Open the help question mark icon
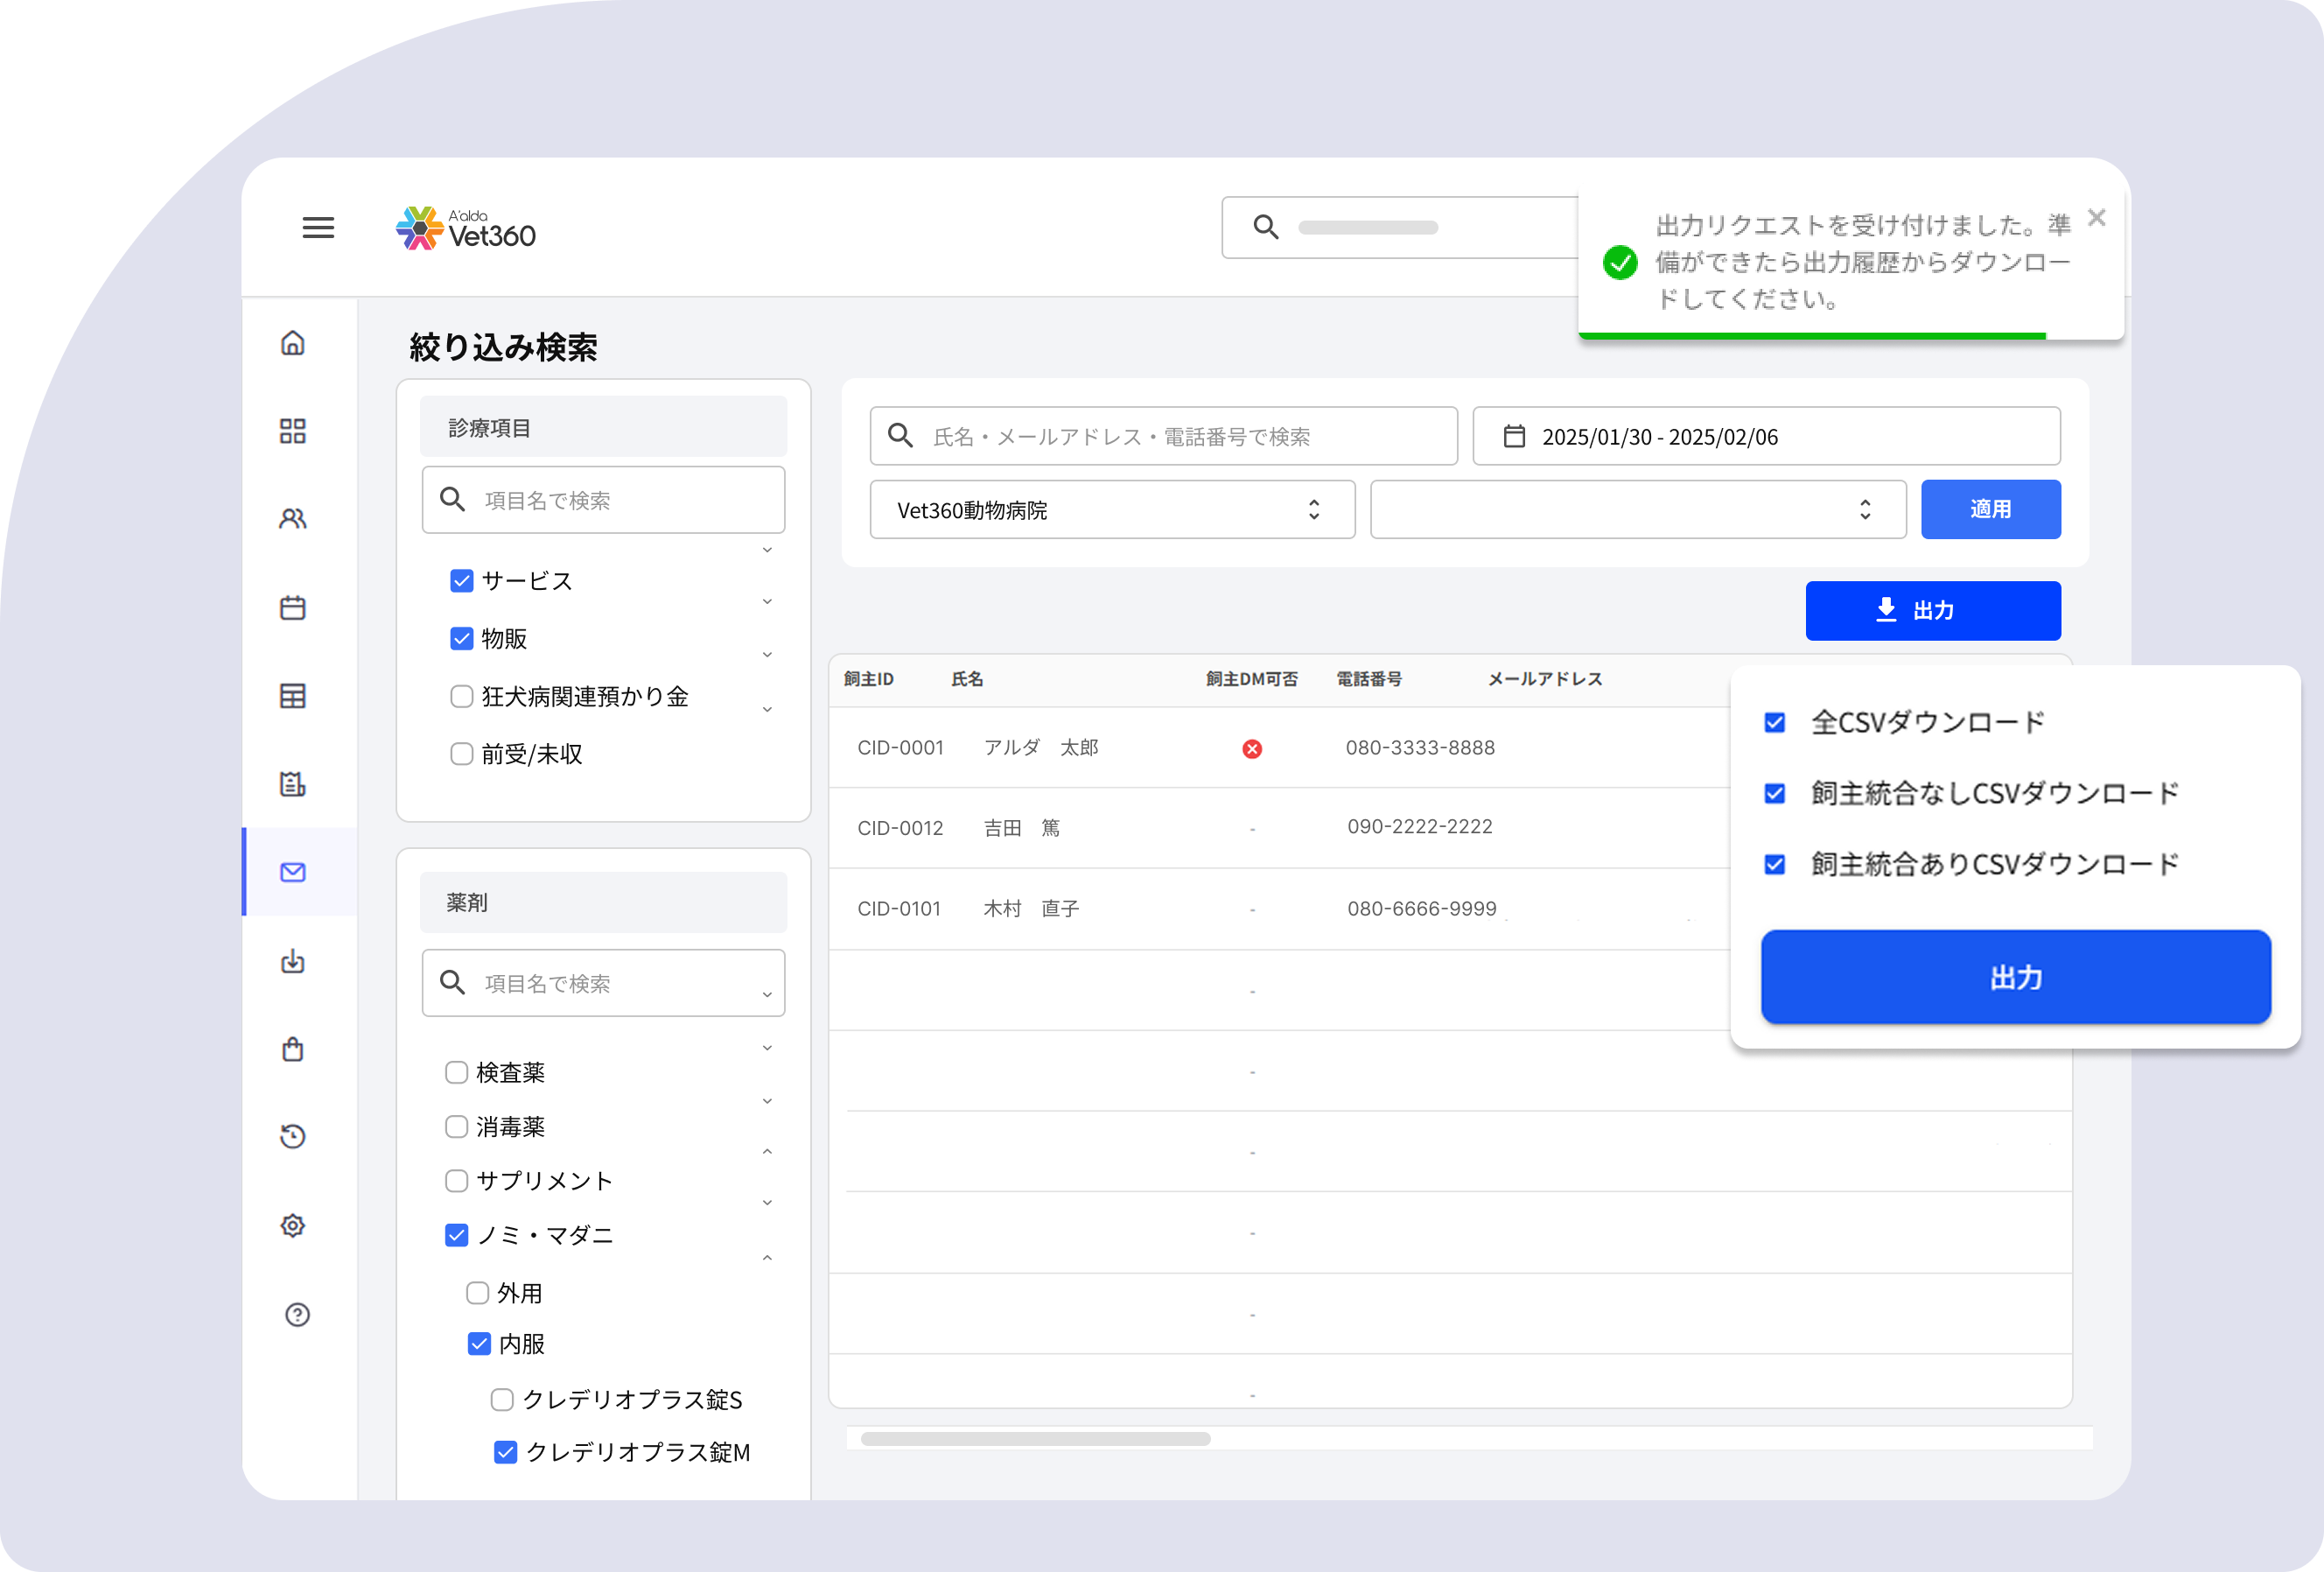This screenshot has height=1572, width=2324. pos(297,1314)
